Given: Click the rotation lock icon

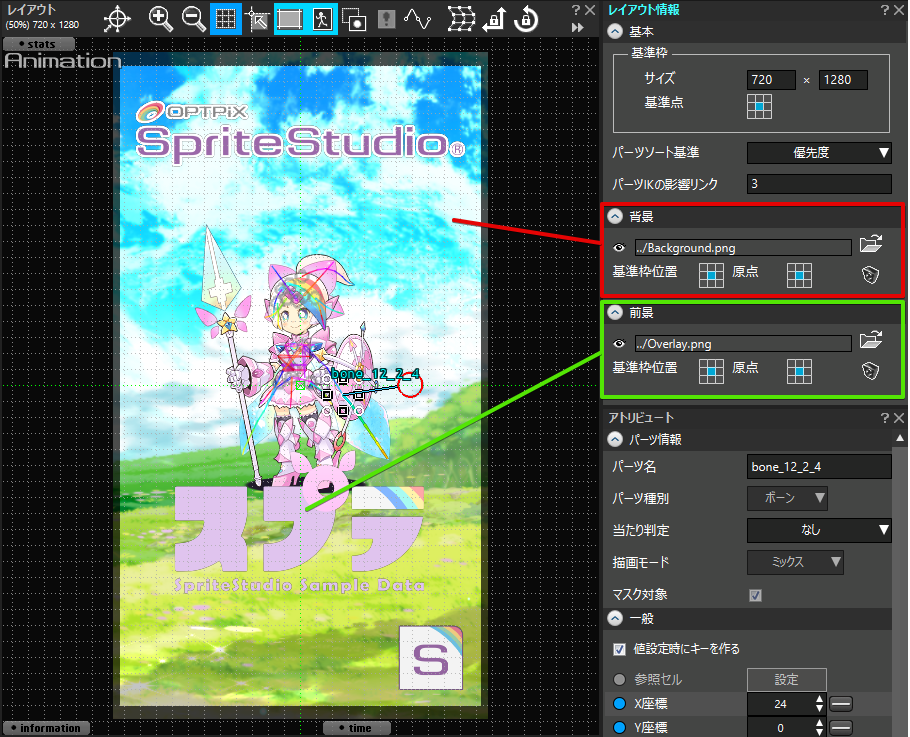Looking at the screenshot, I should pos(526,19).
